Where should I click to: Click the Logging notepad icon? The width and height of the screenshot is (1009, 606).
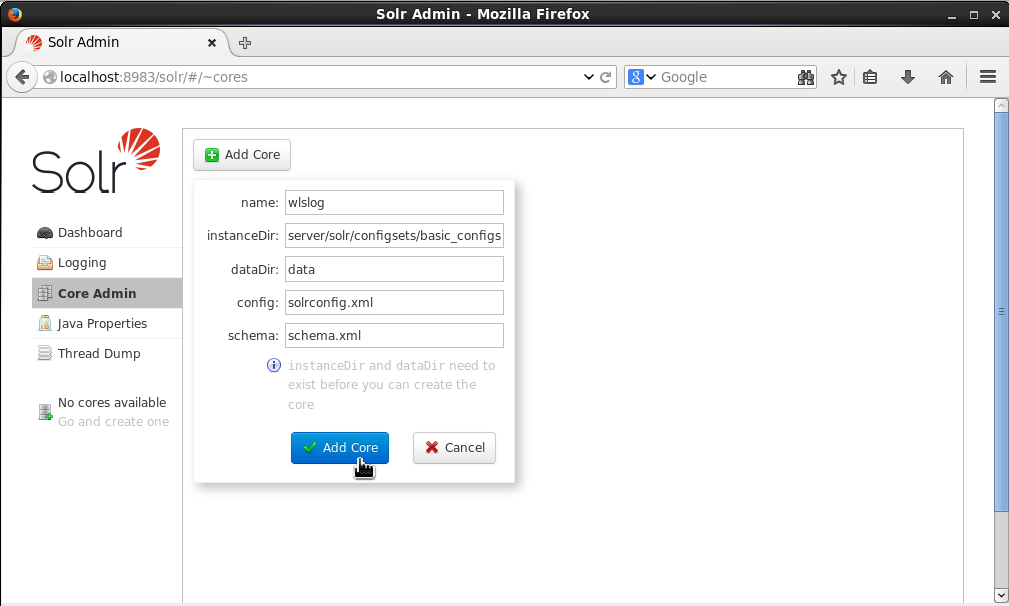tap(44, 262)
